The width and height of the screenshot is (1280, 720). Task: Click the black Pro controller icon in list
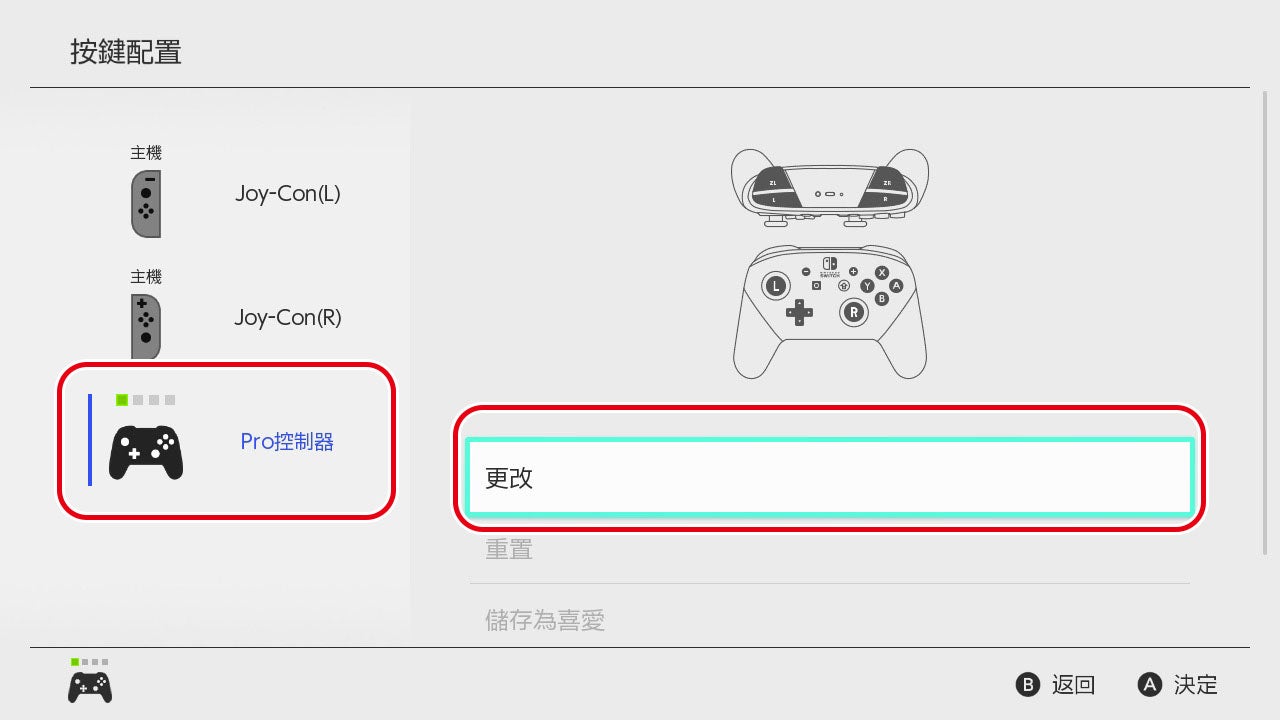point(146,452)
